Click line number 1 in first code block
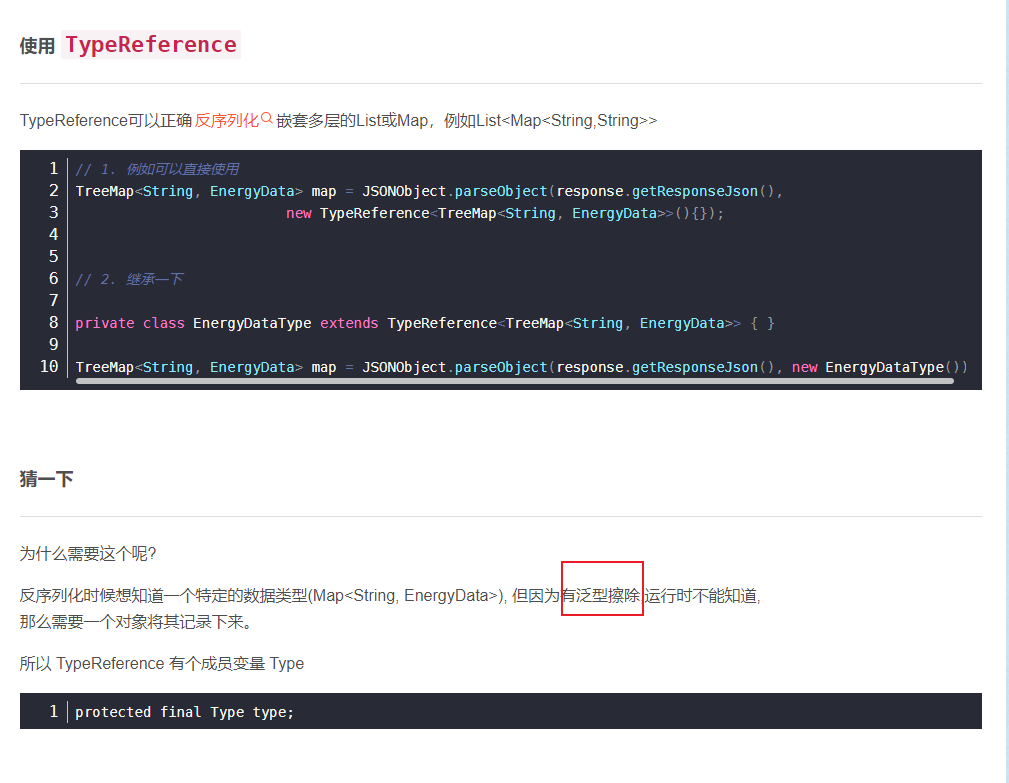1009x783 pixels. coord(54,168)
